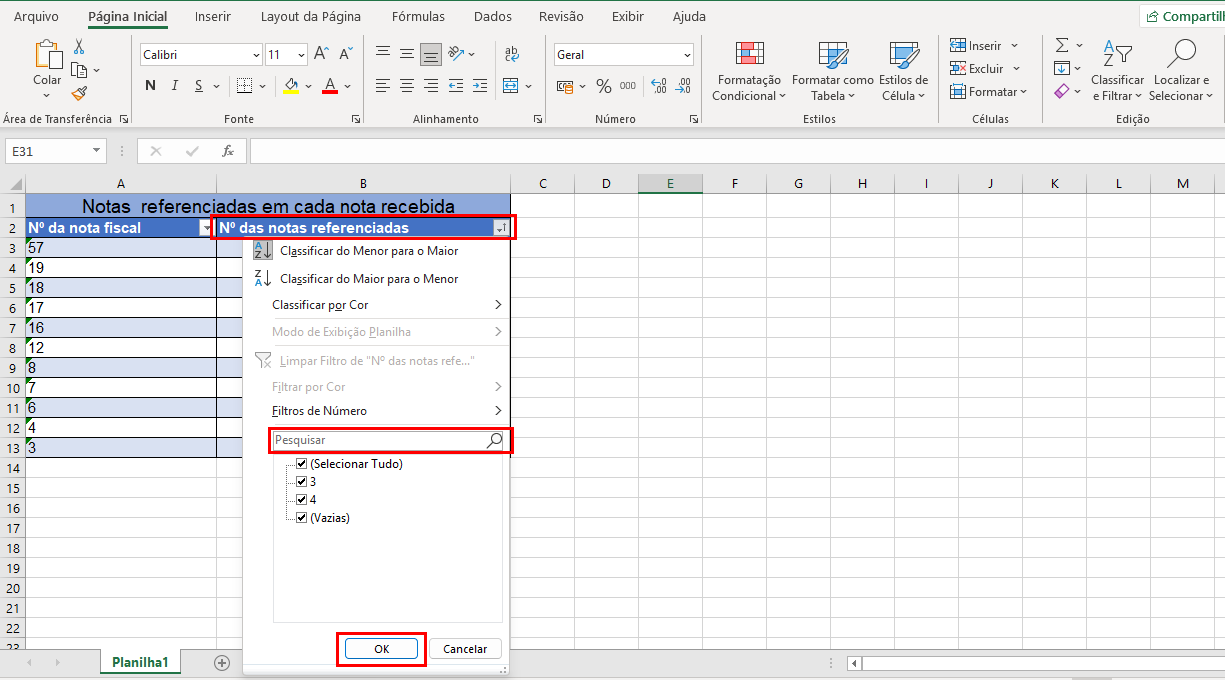Apply the red font color
This screenshot has width=1225, height=680.
[x=330, y=86]
